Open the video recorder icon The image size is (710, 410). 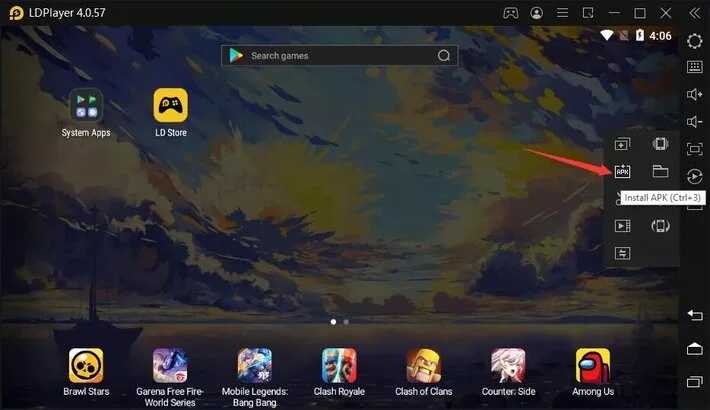coord(622,226)
